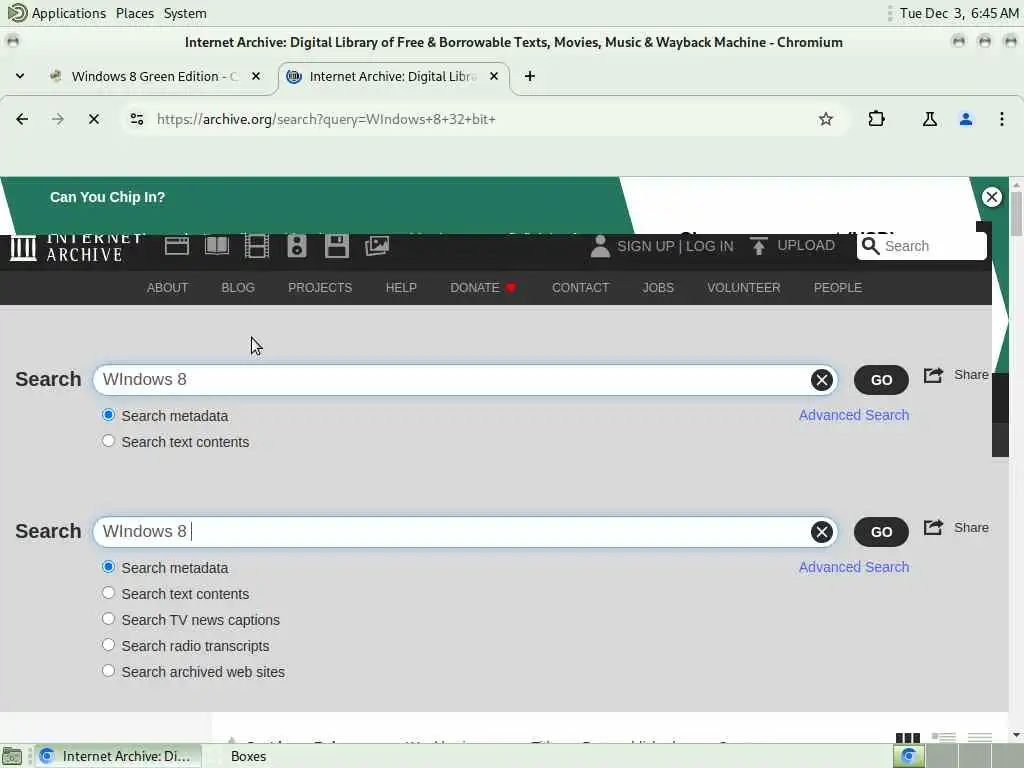Open the PROJECTS menu item

tap(320, 288)
